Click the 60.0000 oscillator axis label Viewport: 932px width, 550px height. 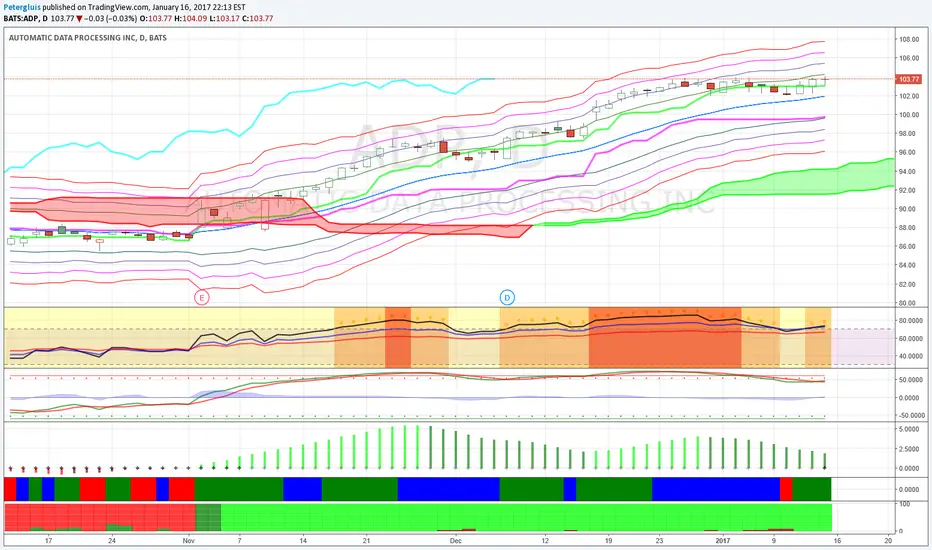click(x=911, y=339)
